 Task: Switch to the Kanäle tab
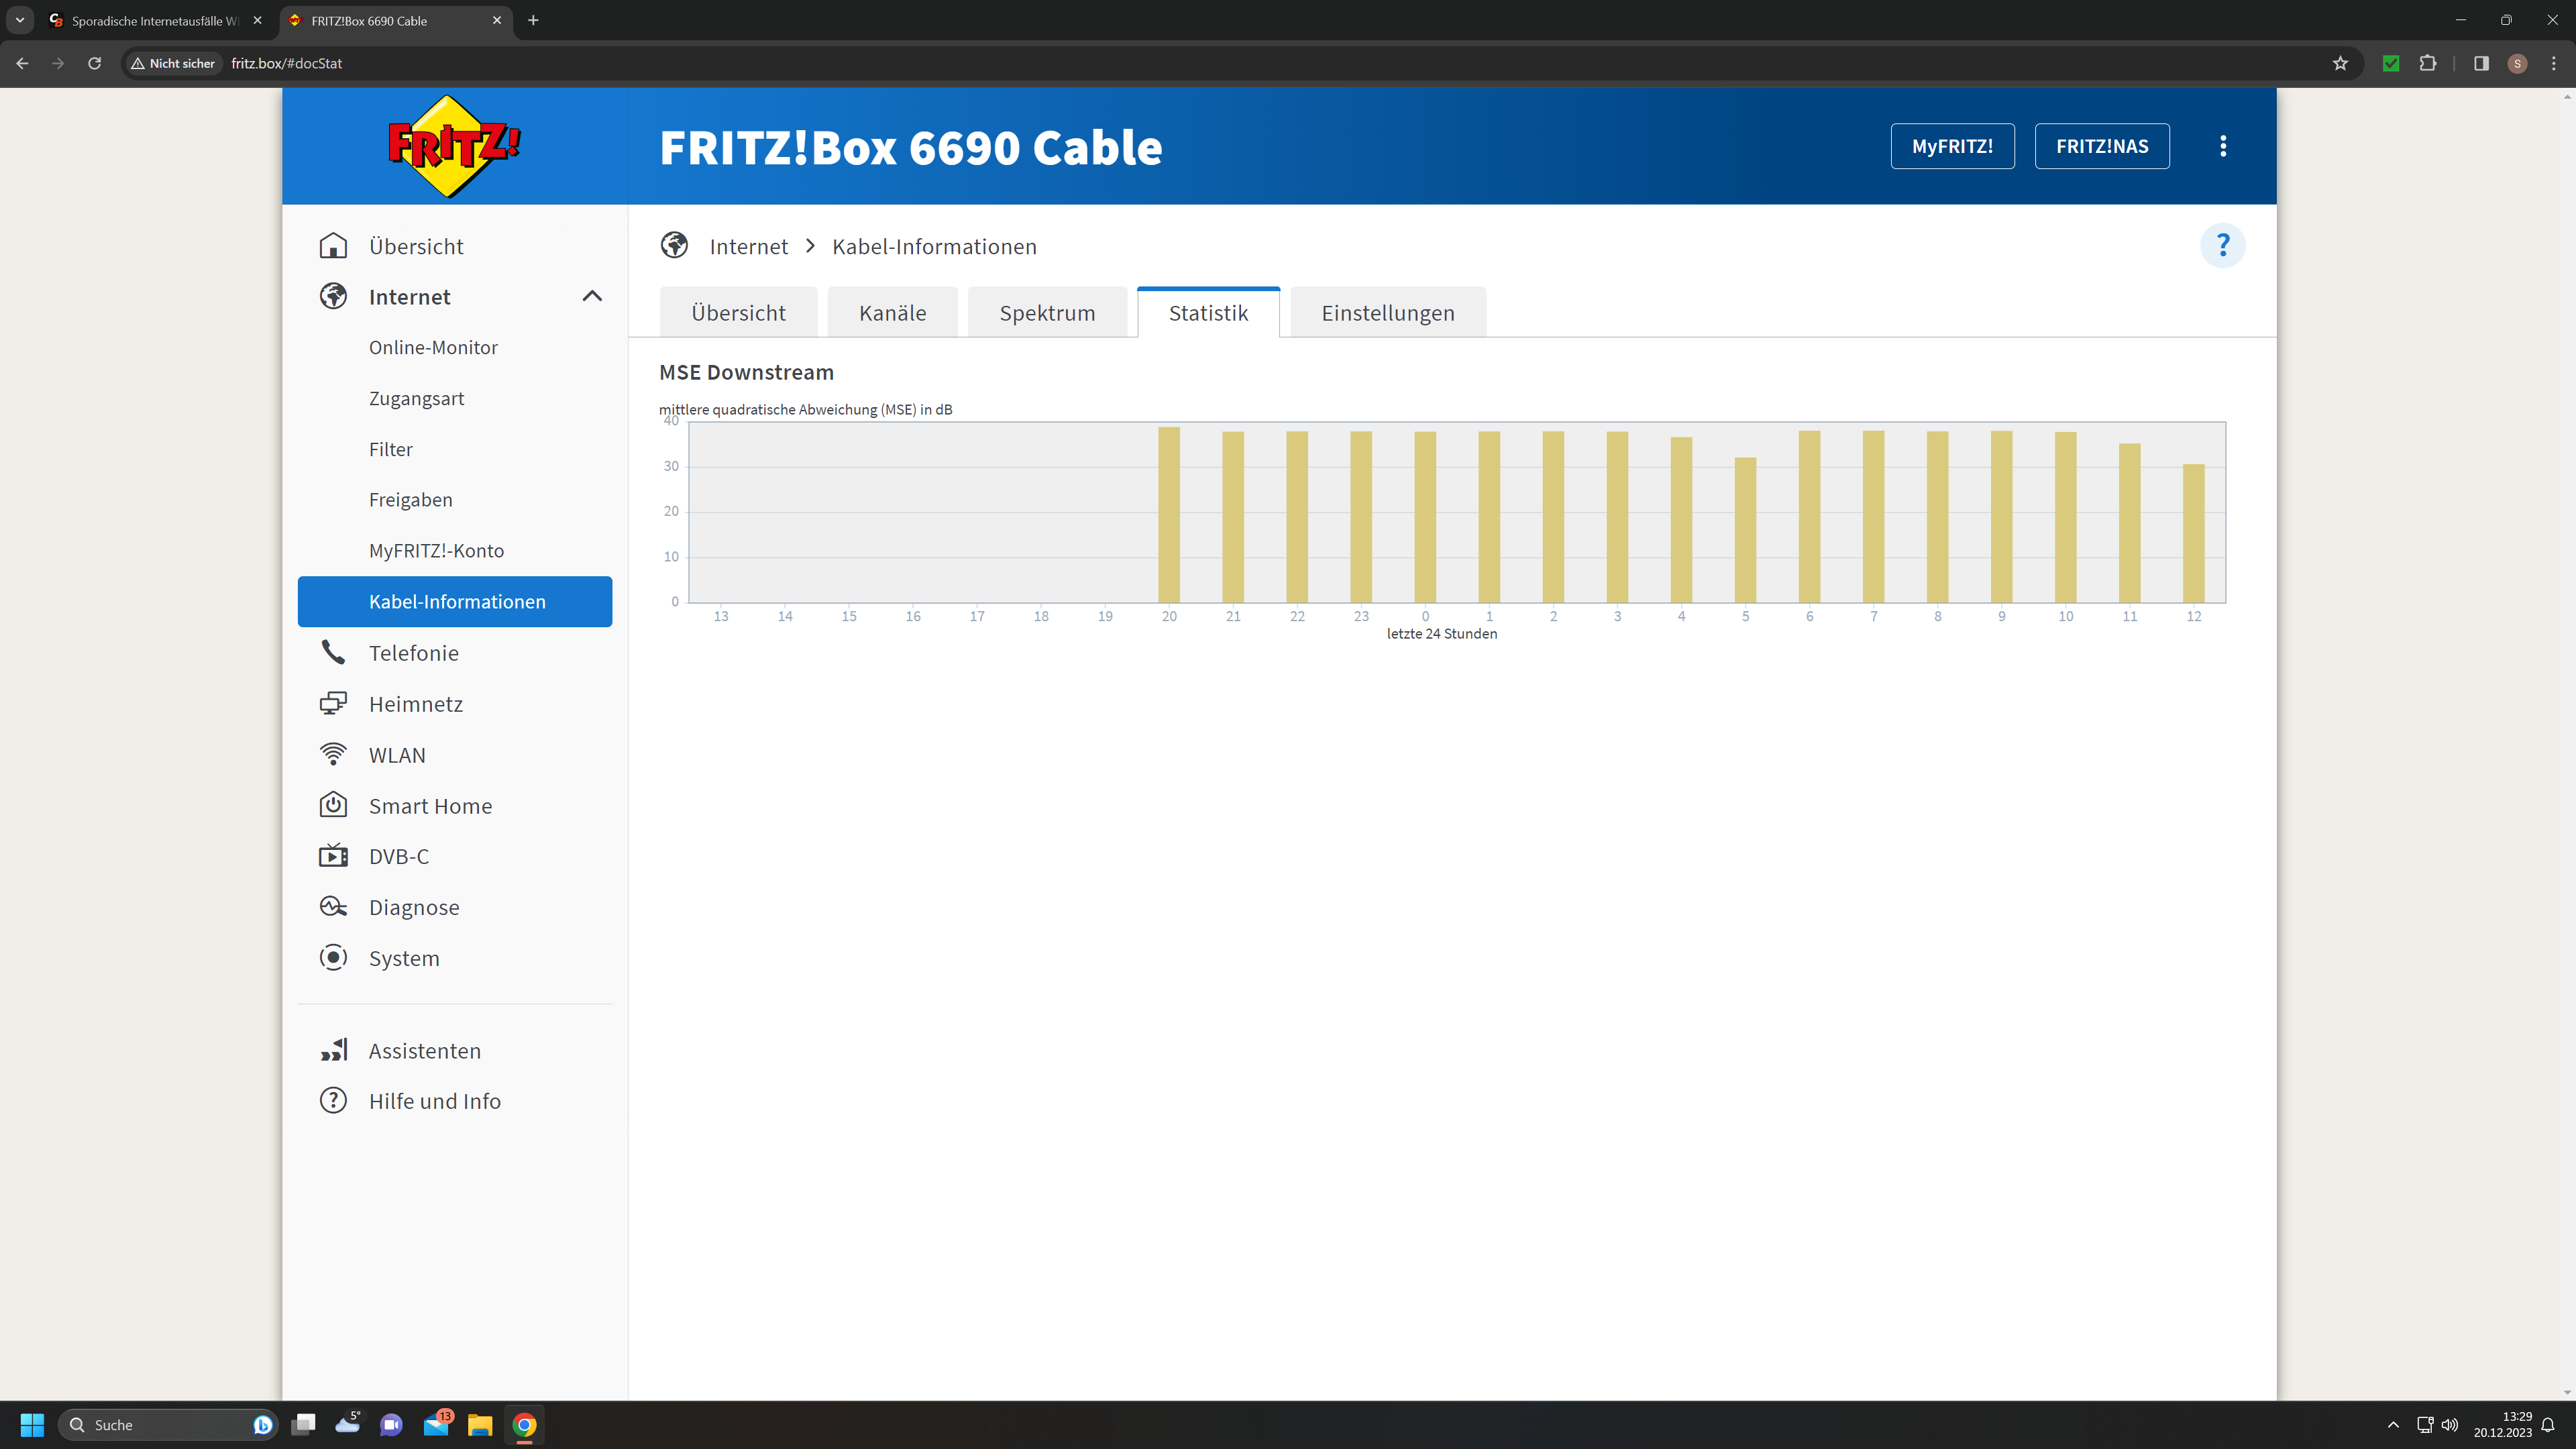point(892,313)
